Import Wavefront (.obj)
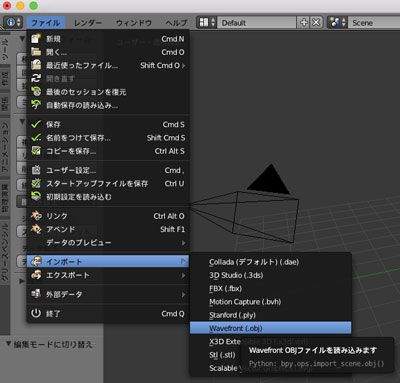This screenshot has width=400, height=383. click(x=270, y=328)
